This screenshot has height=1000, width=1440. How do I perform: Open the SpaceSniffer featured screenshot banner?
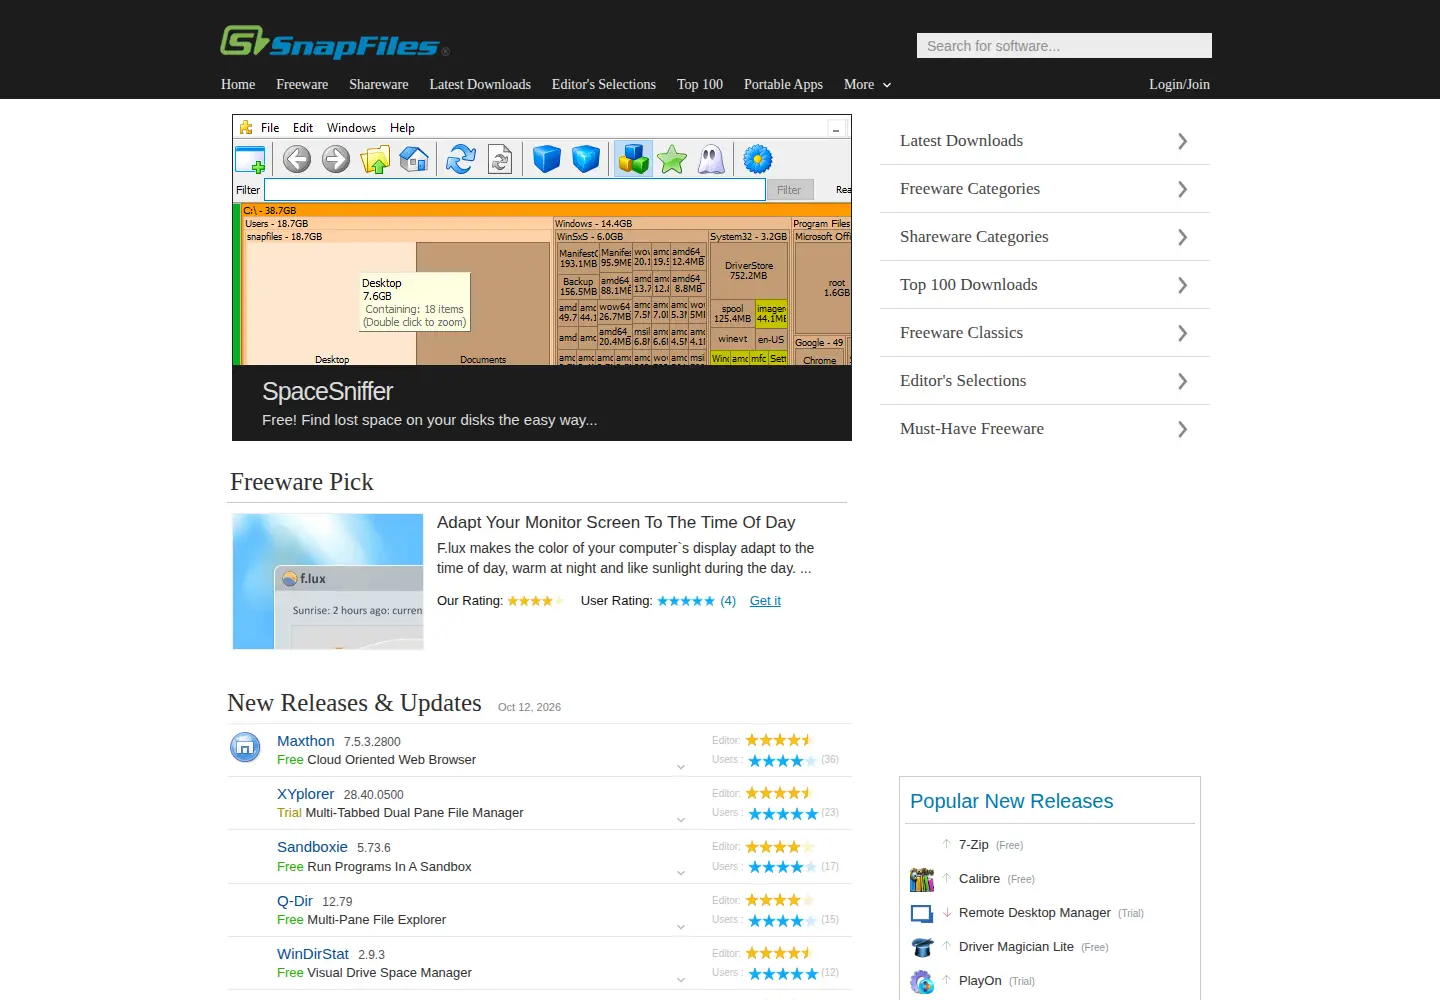point(542,277)
